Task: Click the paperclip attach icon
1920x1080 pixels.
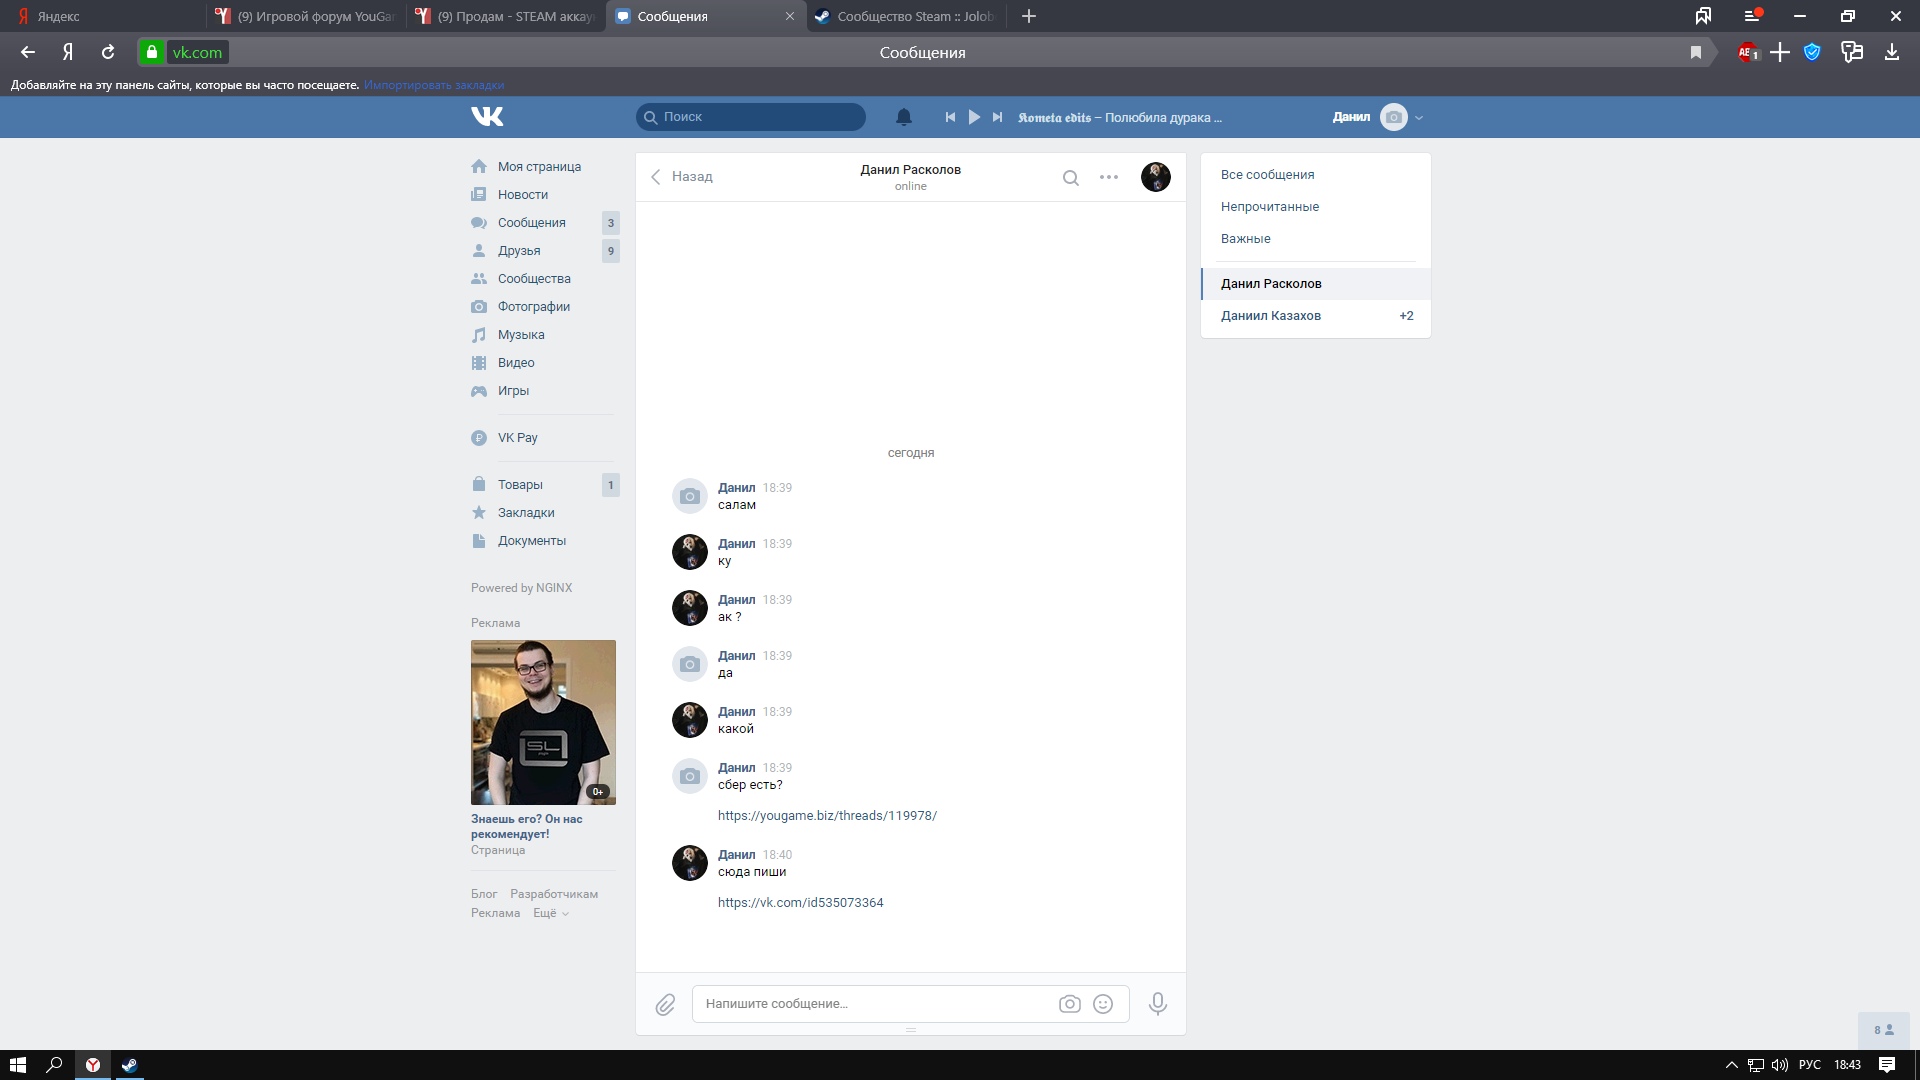Action: [x=665, y=1004]
